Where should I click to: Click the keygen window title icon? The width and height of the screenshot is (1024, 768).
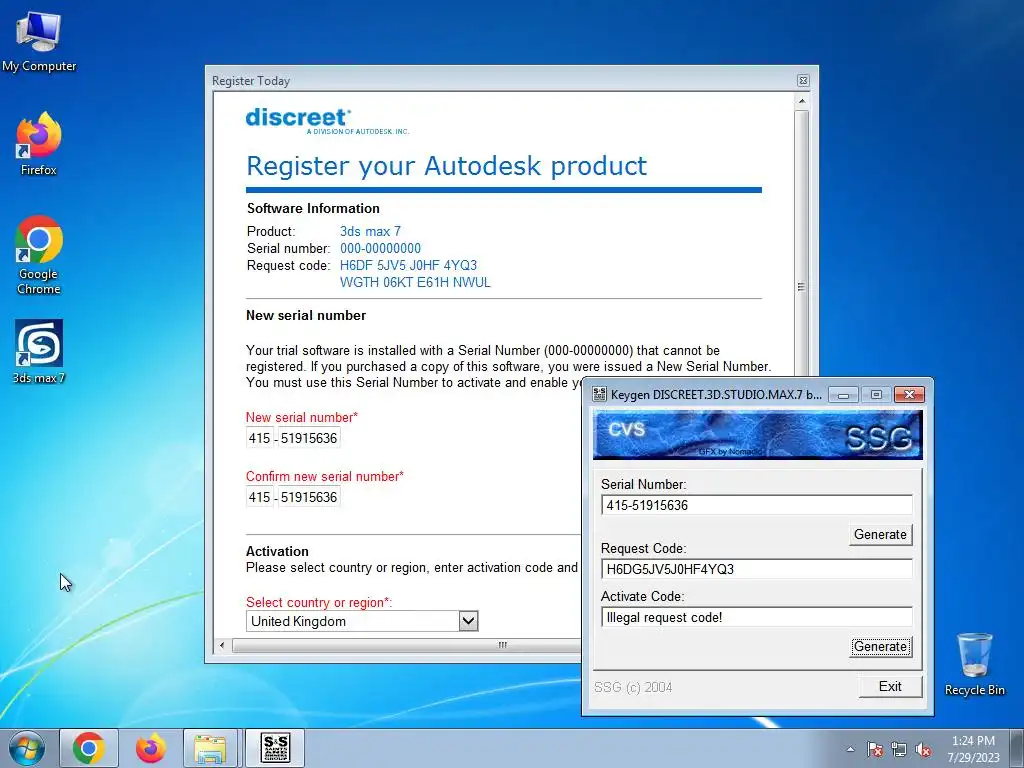point(599,394)
